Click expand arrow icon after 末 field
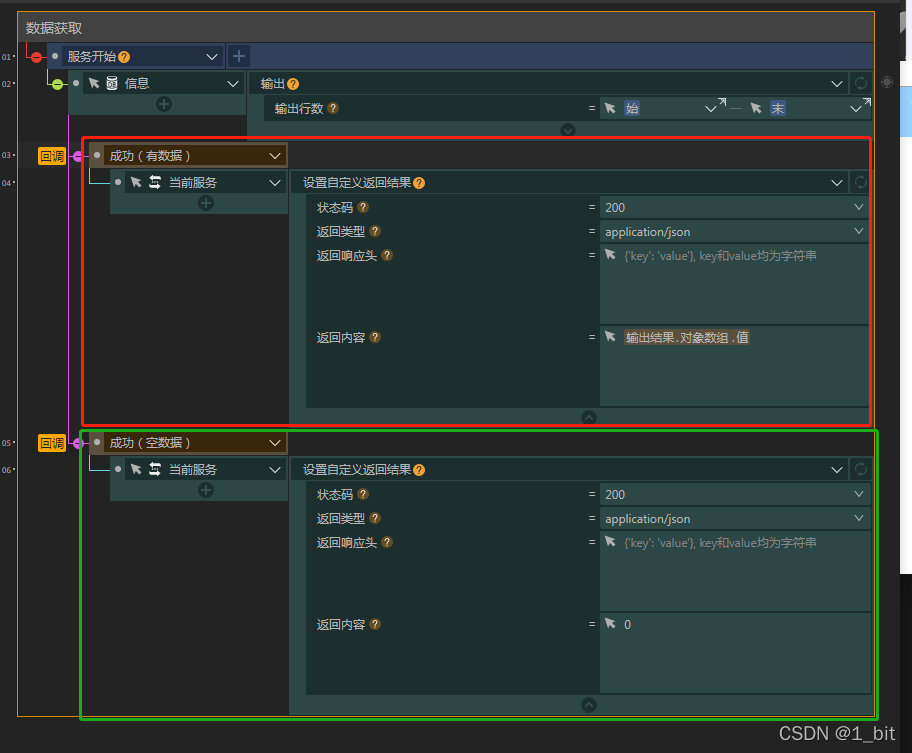 pyautogui.click(x=867, y=102)
